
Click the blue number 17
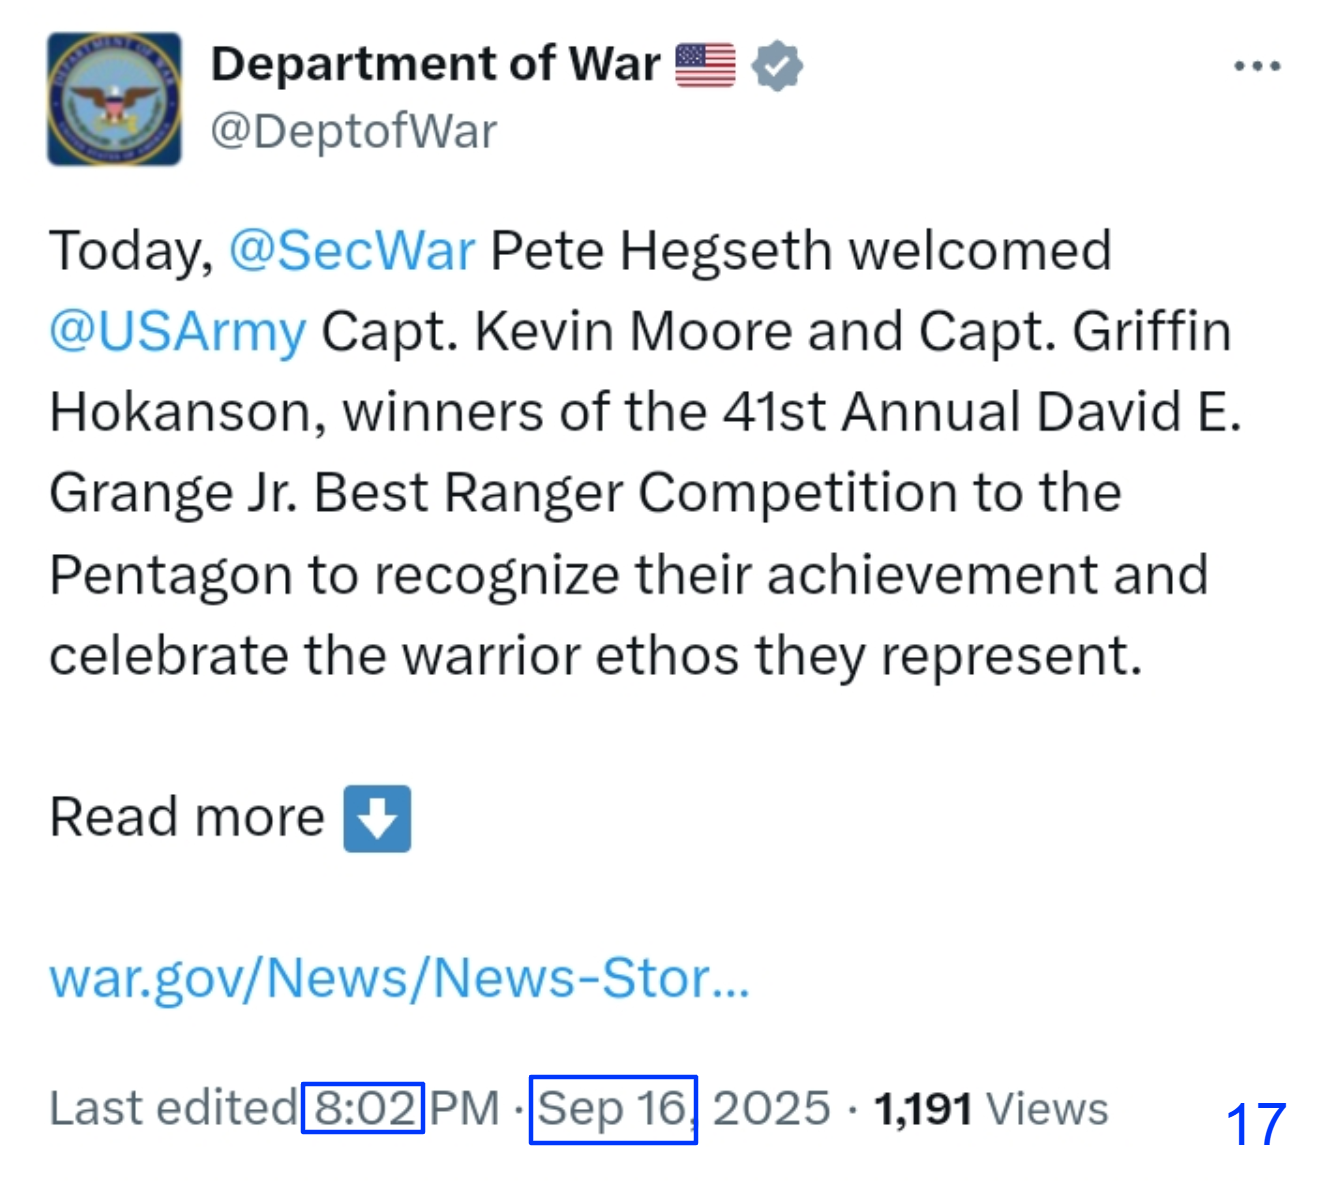(1255, 1125)
